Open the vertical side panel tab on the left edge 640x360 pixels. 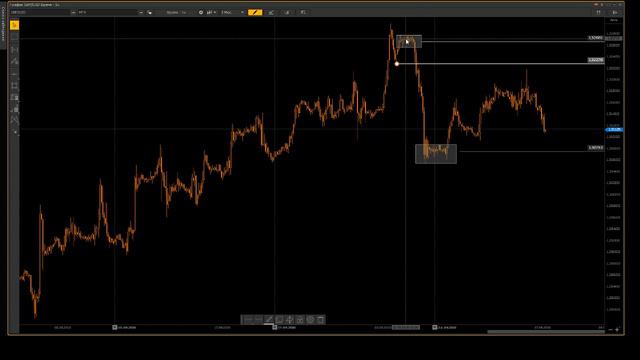3,24
